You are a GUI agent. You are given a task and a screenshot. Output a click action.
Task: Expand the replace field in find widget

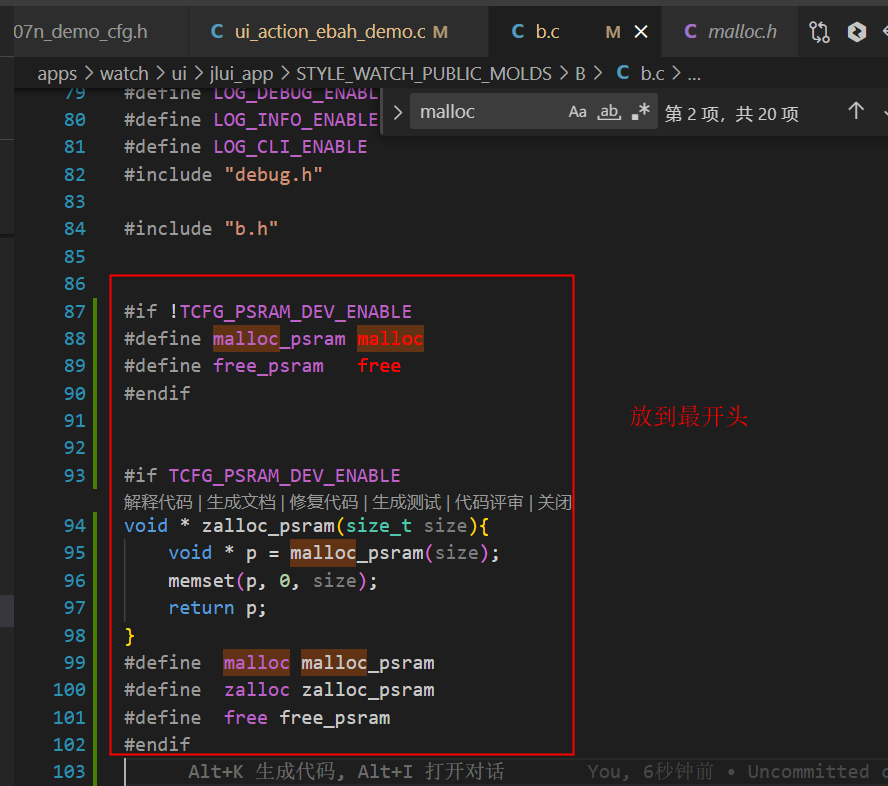tap(398, 113)
